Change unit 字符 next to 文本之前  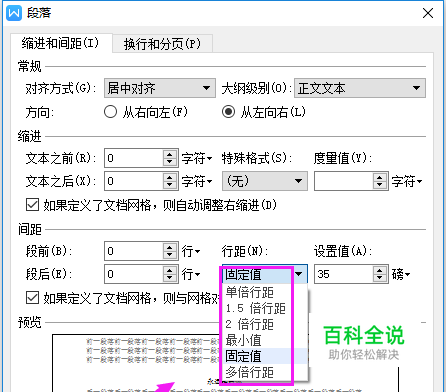(x=197, y=158)
